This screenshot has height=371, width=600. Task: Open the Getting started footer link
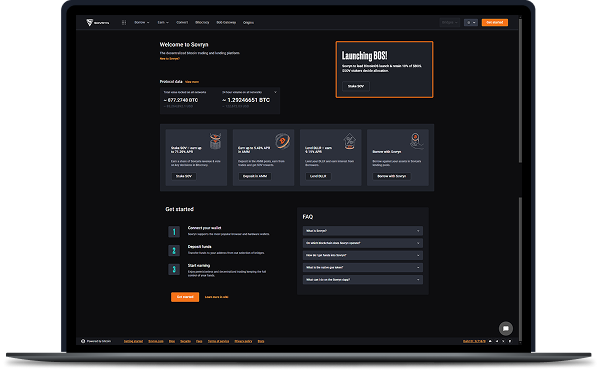point(133,341)
